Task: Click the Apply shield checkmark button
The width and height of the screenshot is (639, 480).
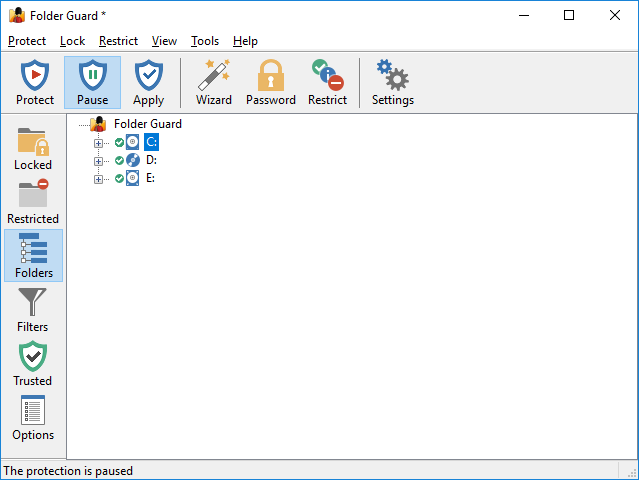Action: tap(148, 82)
